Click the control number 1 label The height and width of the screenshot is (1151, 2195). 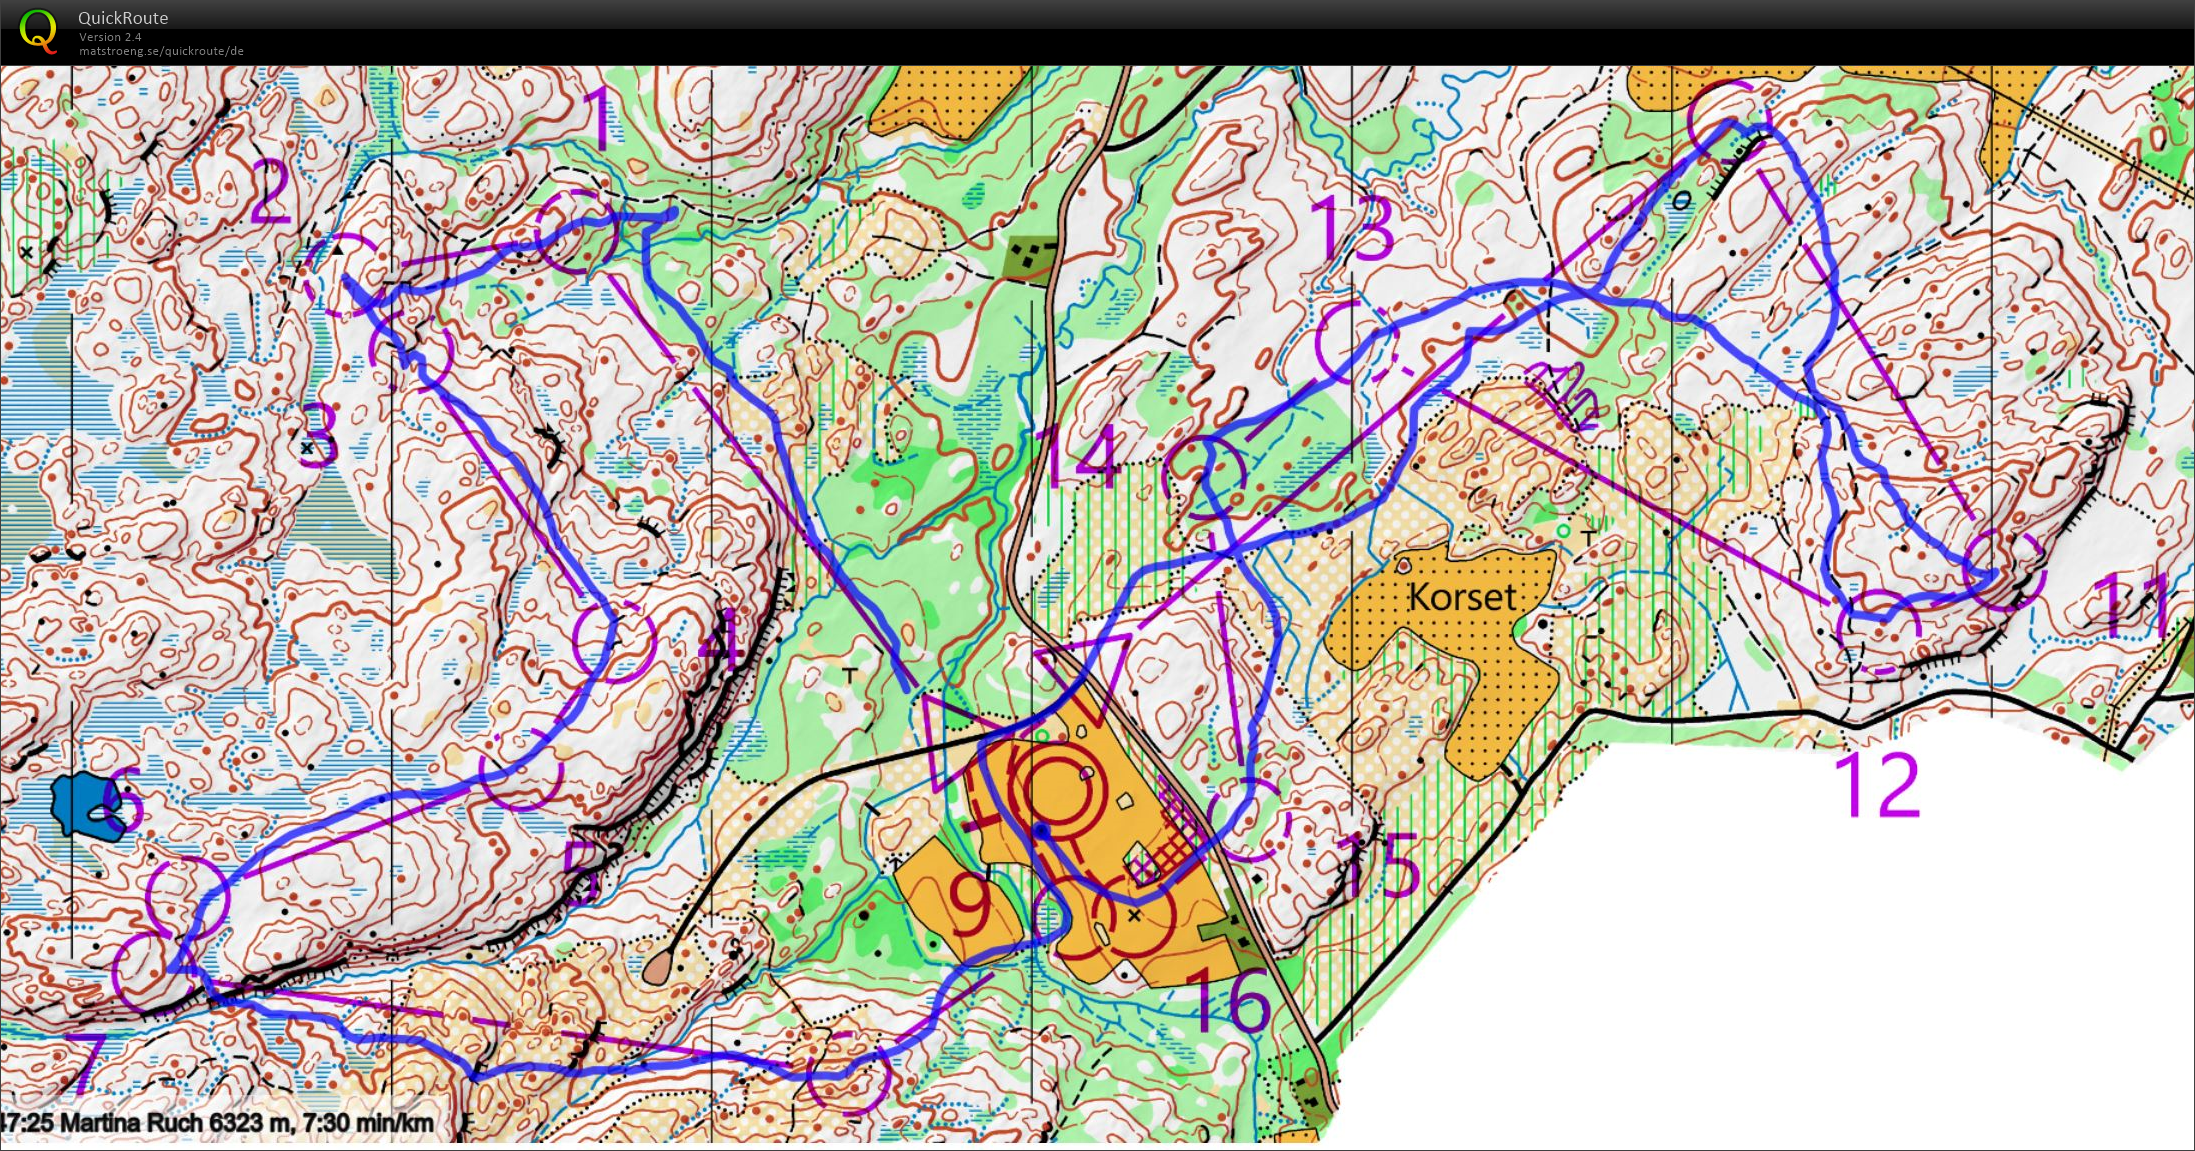pyautogui.click(x=598, y=118)
